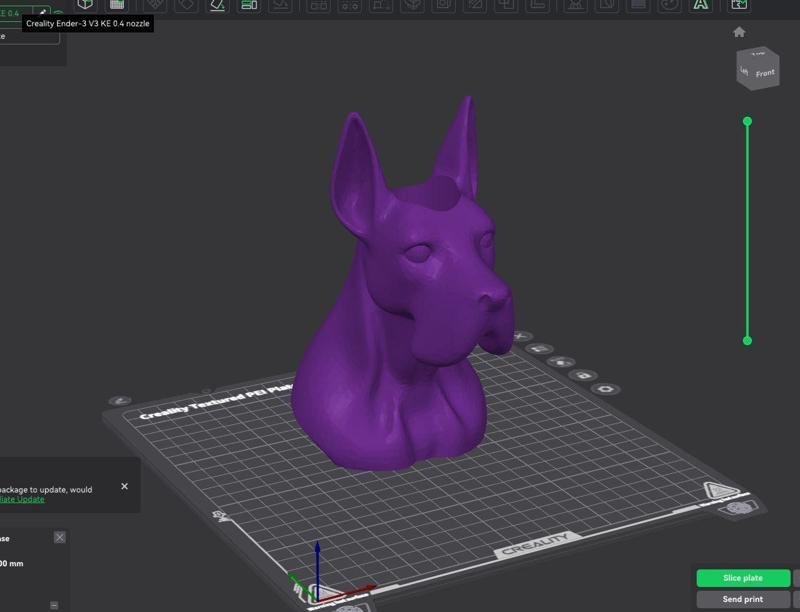Viewport: 800px width, 612px height.
Task: Toggle the plate lock icon
Action: [584, 375]
